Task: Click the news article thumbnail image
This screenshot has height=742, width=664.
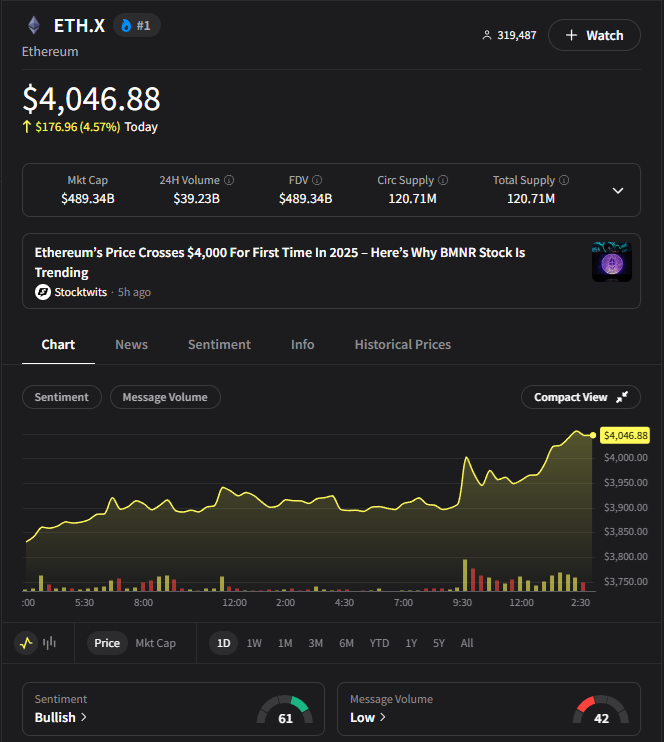Action: tap(612, 262)
